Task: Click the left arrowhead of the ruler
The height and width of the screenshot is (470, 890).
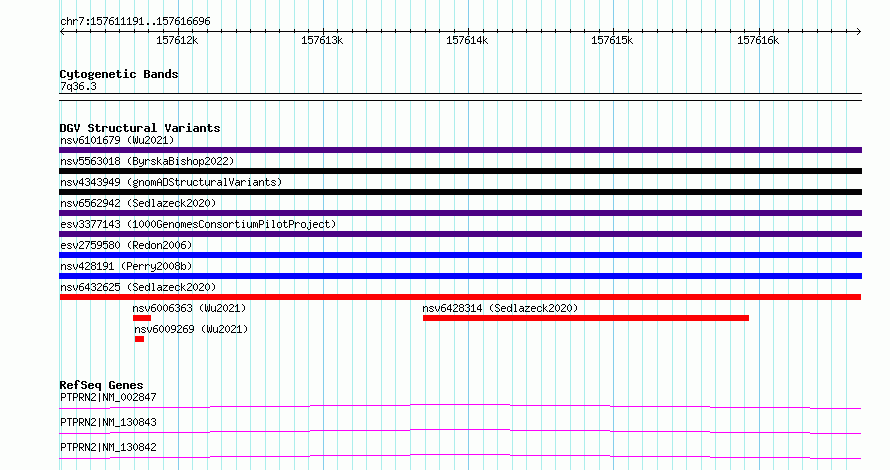Action: pyautogui.click(x=62, y=32)
